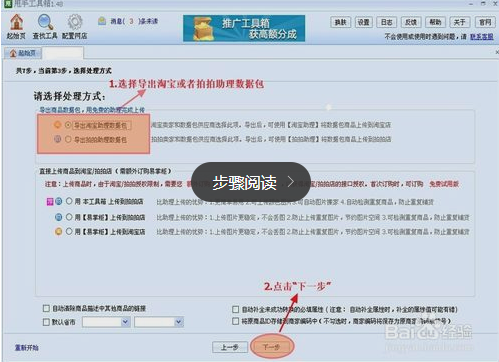499x362 pixels.
Task: Open the 步骤阅读 overlay button
Action: 251,182
